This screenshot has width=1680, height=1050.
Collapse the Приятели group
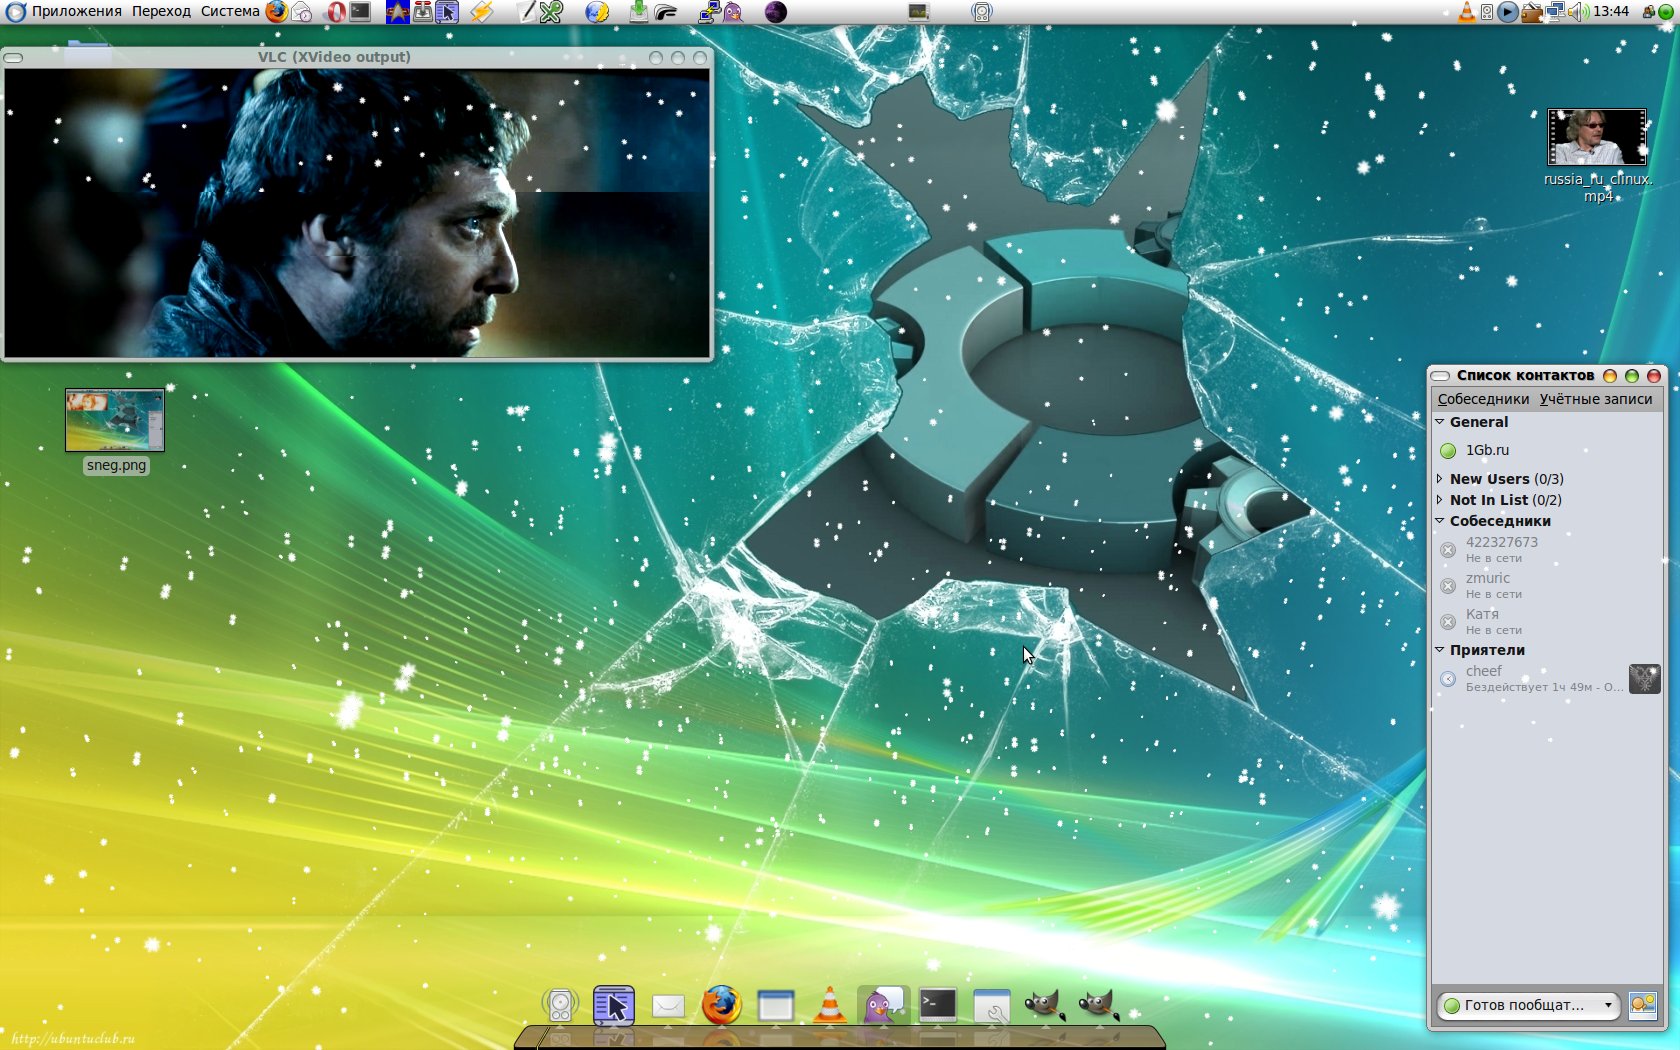pos(1440,650)
